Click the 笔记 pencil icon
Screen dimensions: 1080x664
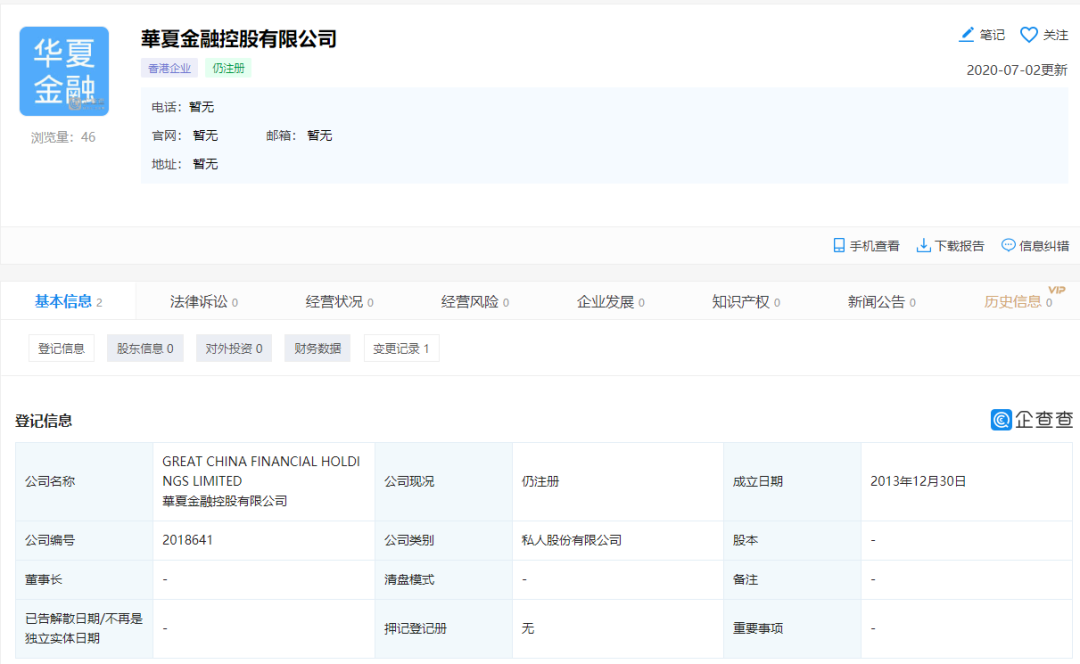tap(966, 34)
